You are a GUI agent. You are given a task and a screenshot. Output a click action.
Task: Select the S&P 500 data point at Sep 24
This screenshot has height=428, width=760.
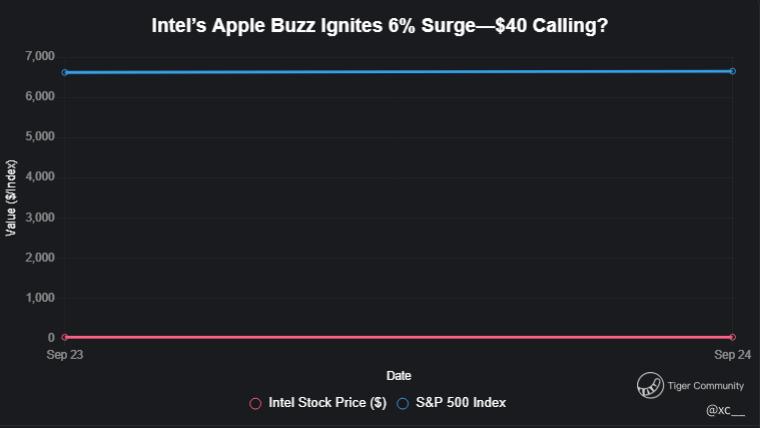coord(732,71)
